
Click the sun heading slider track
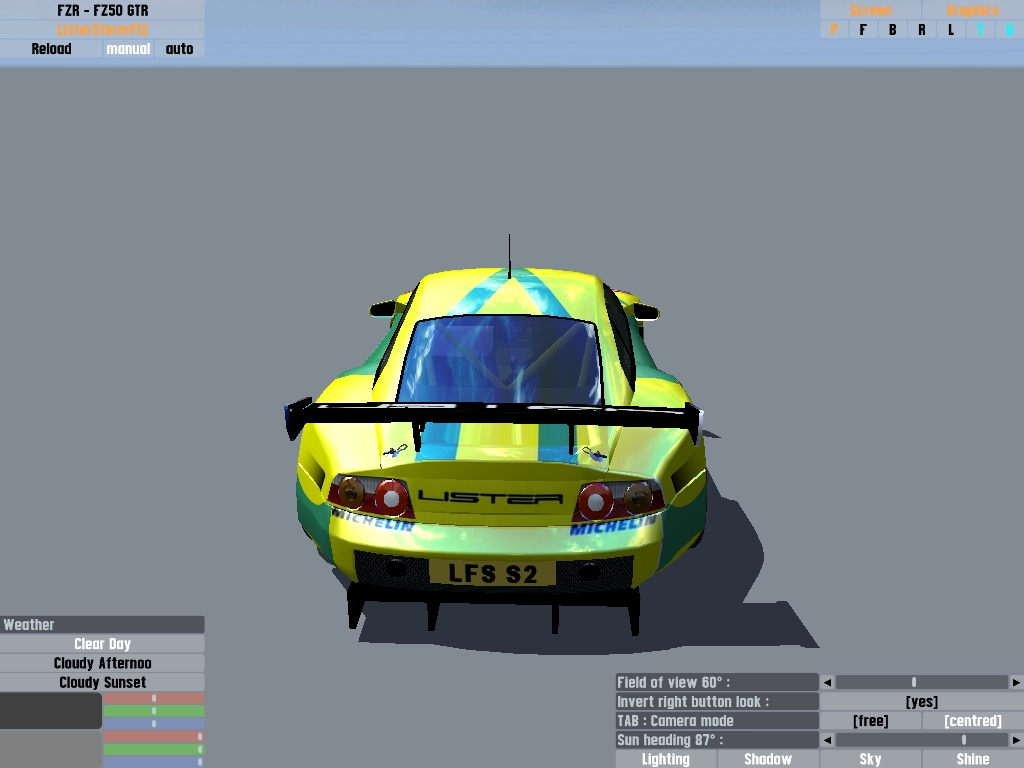point(922,740)
